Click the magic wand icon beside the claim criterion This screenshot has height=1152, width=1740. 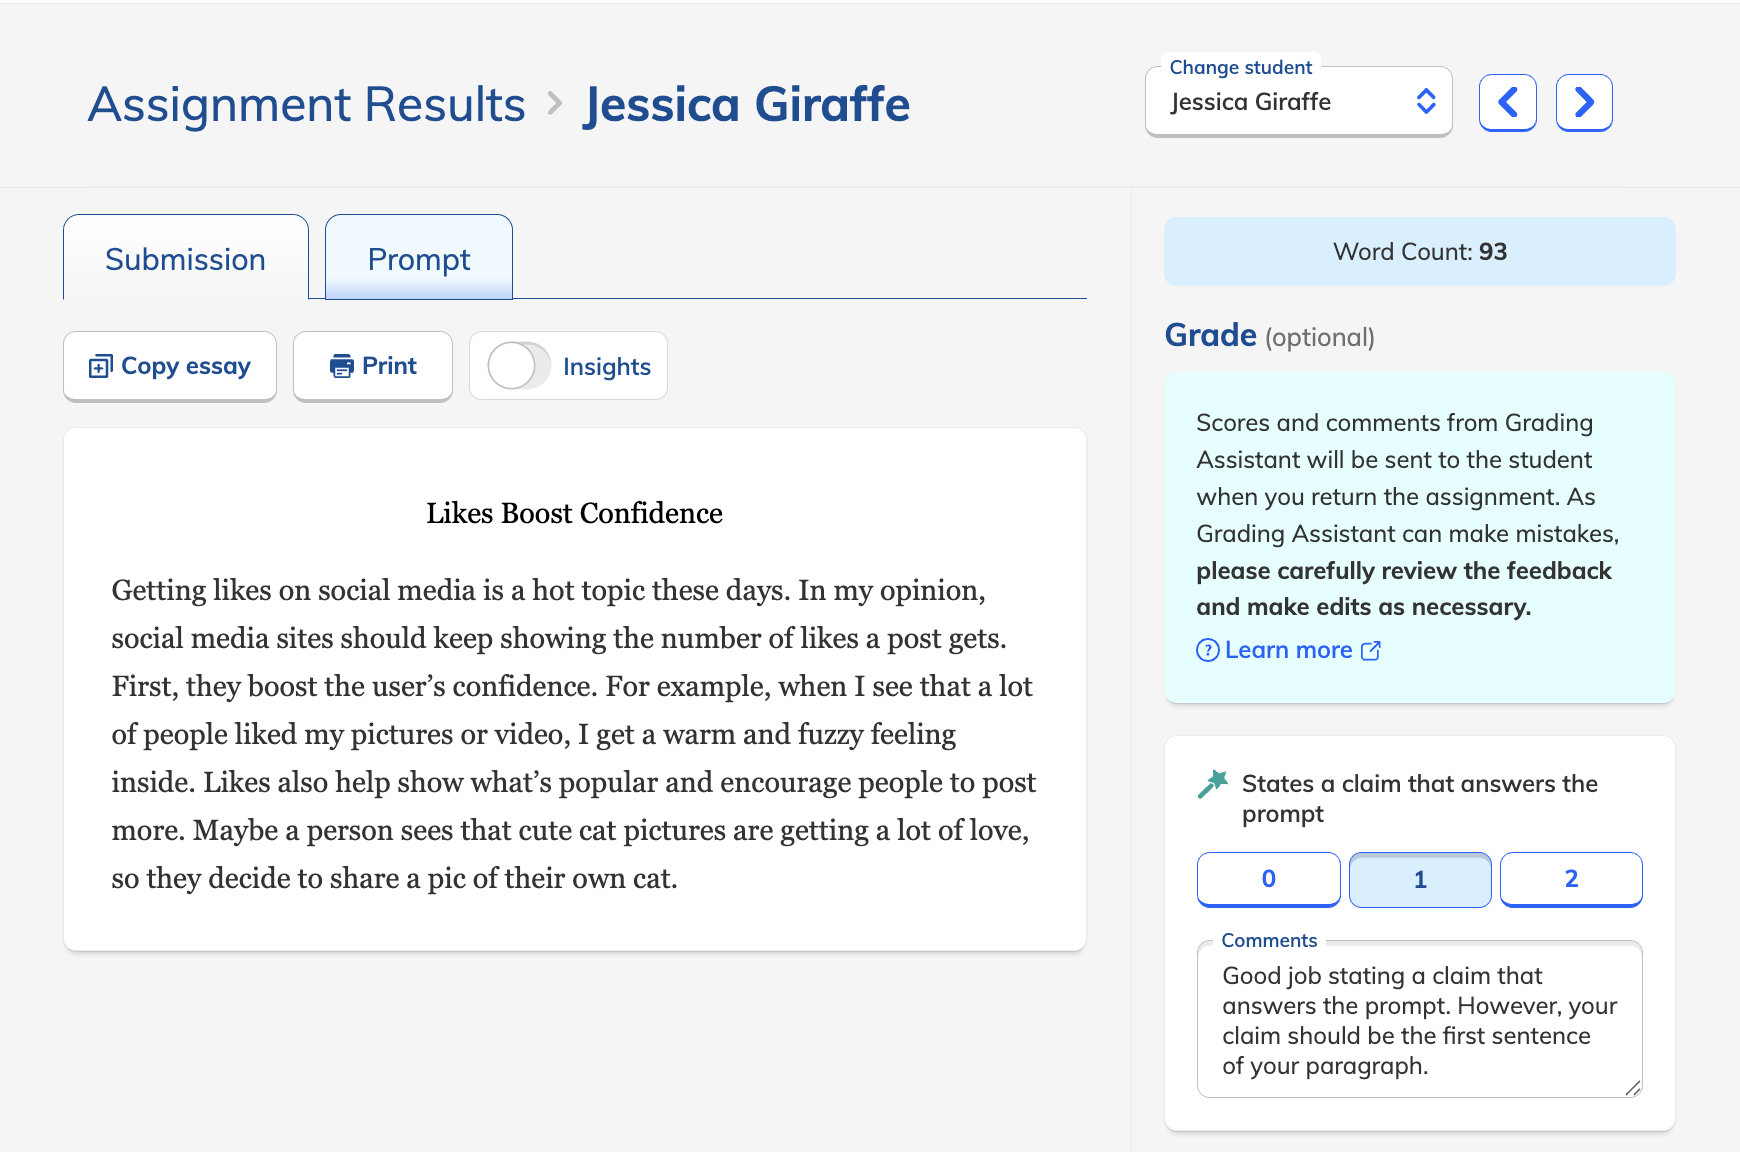(1213, 783)
